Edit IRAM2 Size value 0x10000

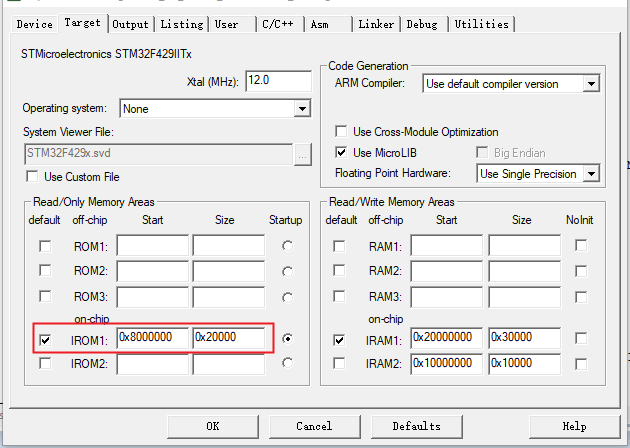[524, 364]
